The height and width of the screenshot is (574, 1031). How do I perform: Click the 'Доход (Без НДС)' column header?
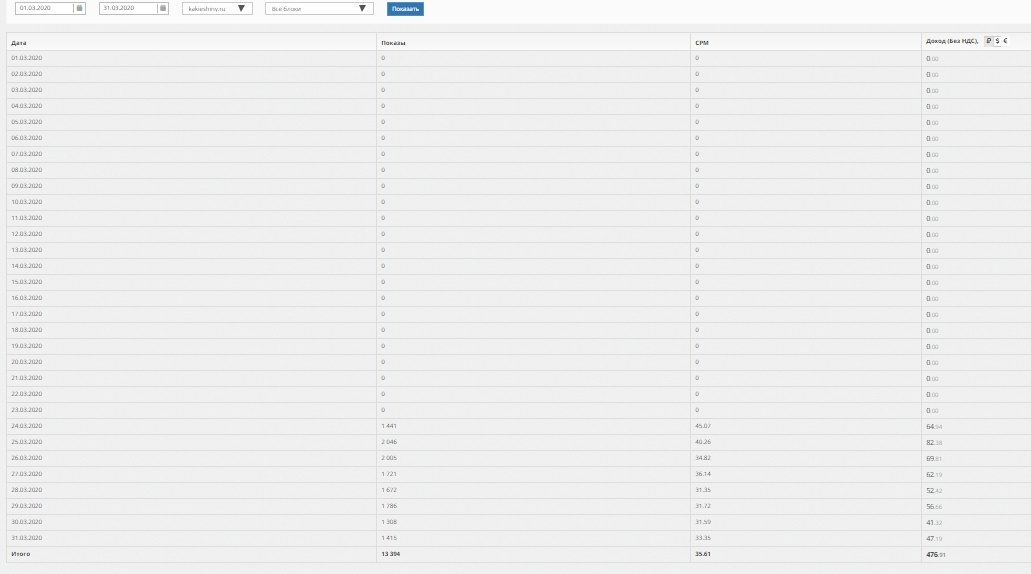coord(951,41)
